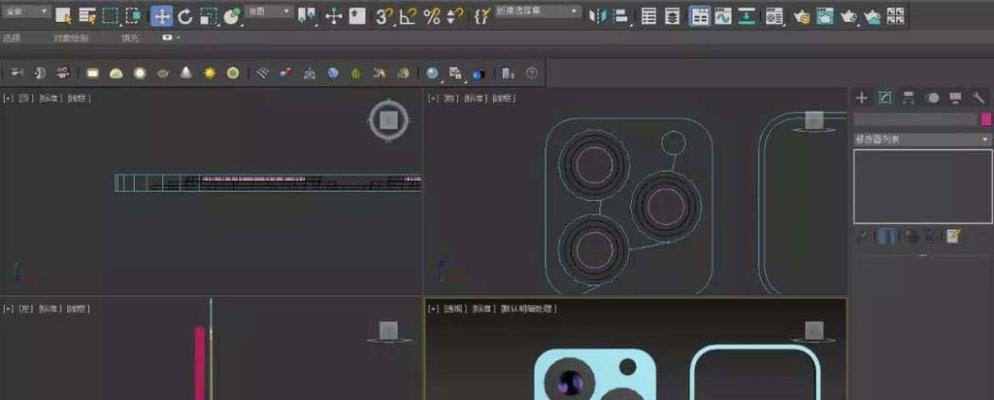
Task: Click cone spotlight icon in toolbar
Action: [186, 73]
